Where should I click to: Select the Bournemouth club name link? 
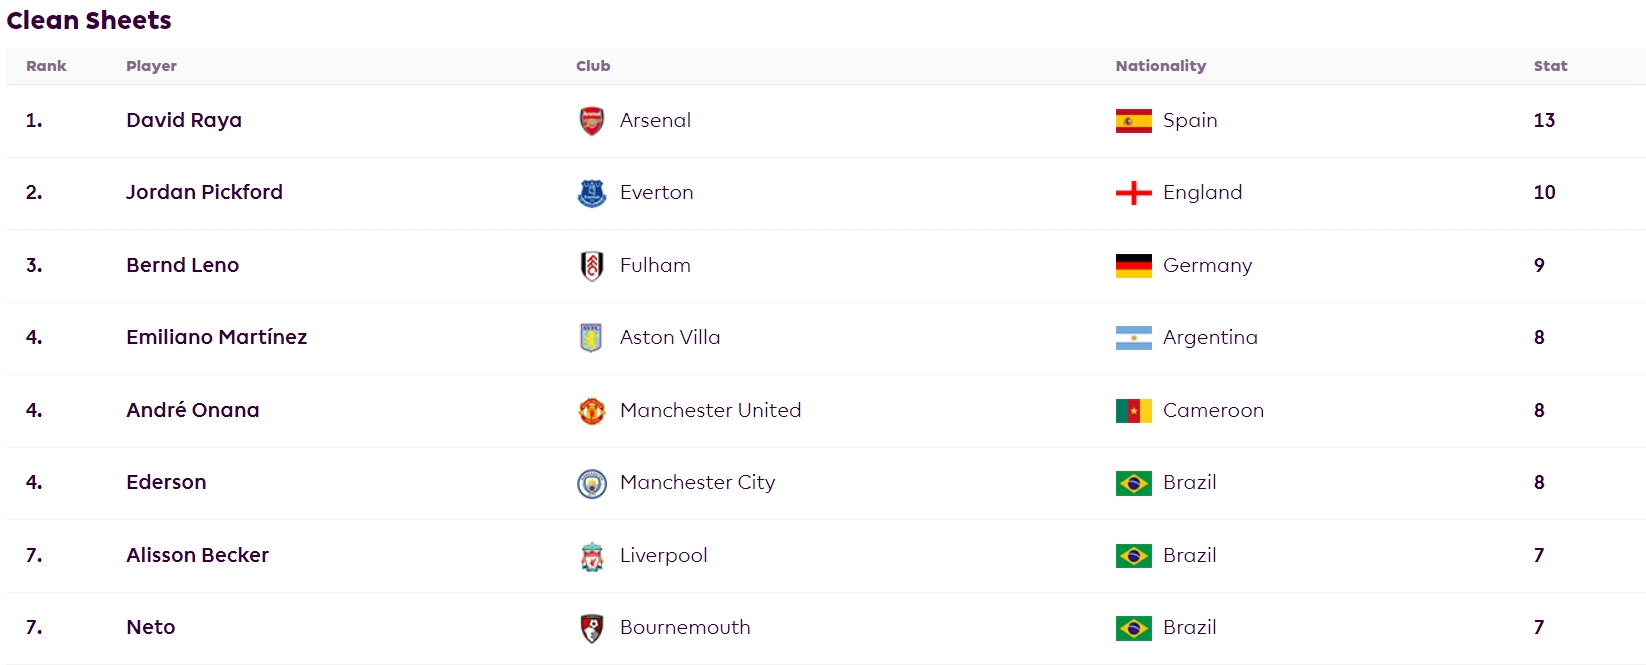(x=685, y=627)
